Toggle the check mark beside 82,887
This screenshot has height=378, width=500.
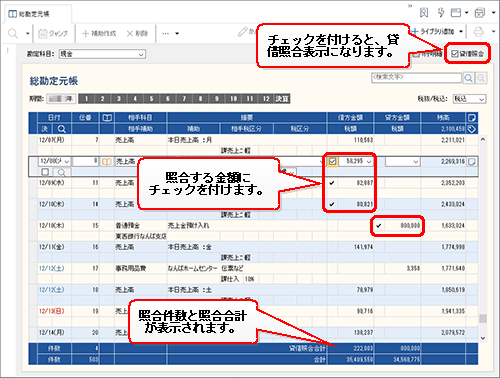[x=332, y=183]
